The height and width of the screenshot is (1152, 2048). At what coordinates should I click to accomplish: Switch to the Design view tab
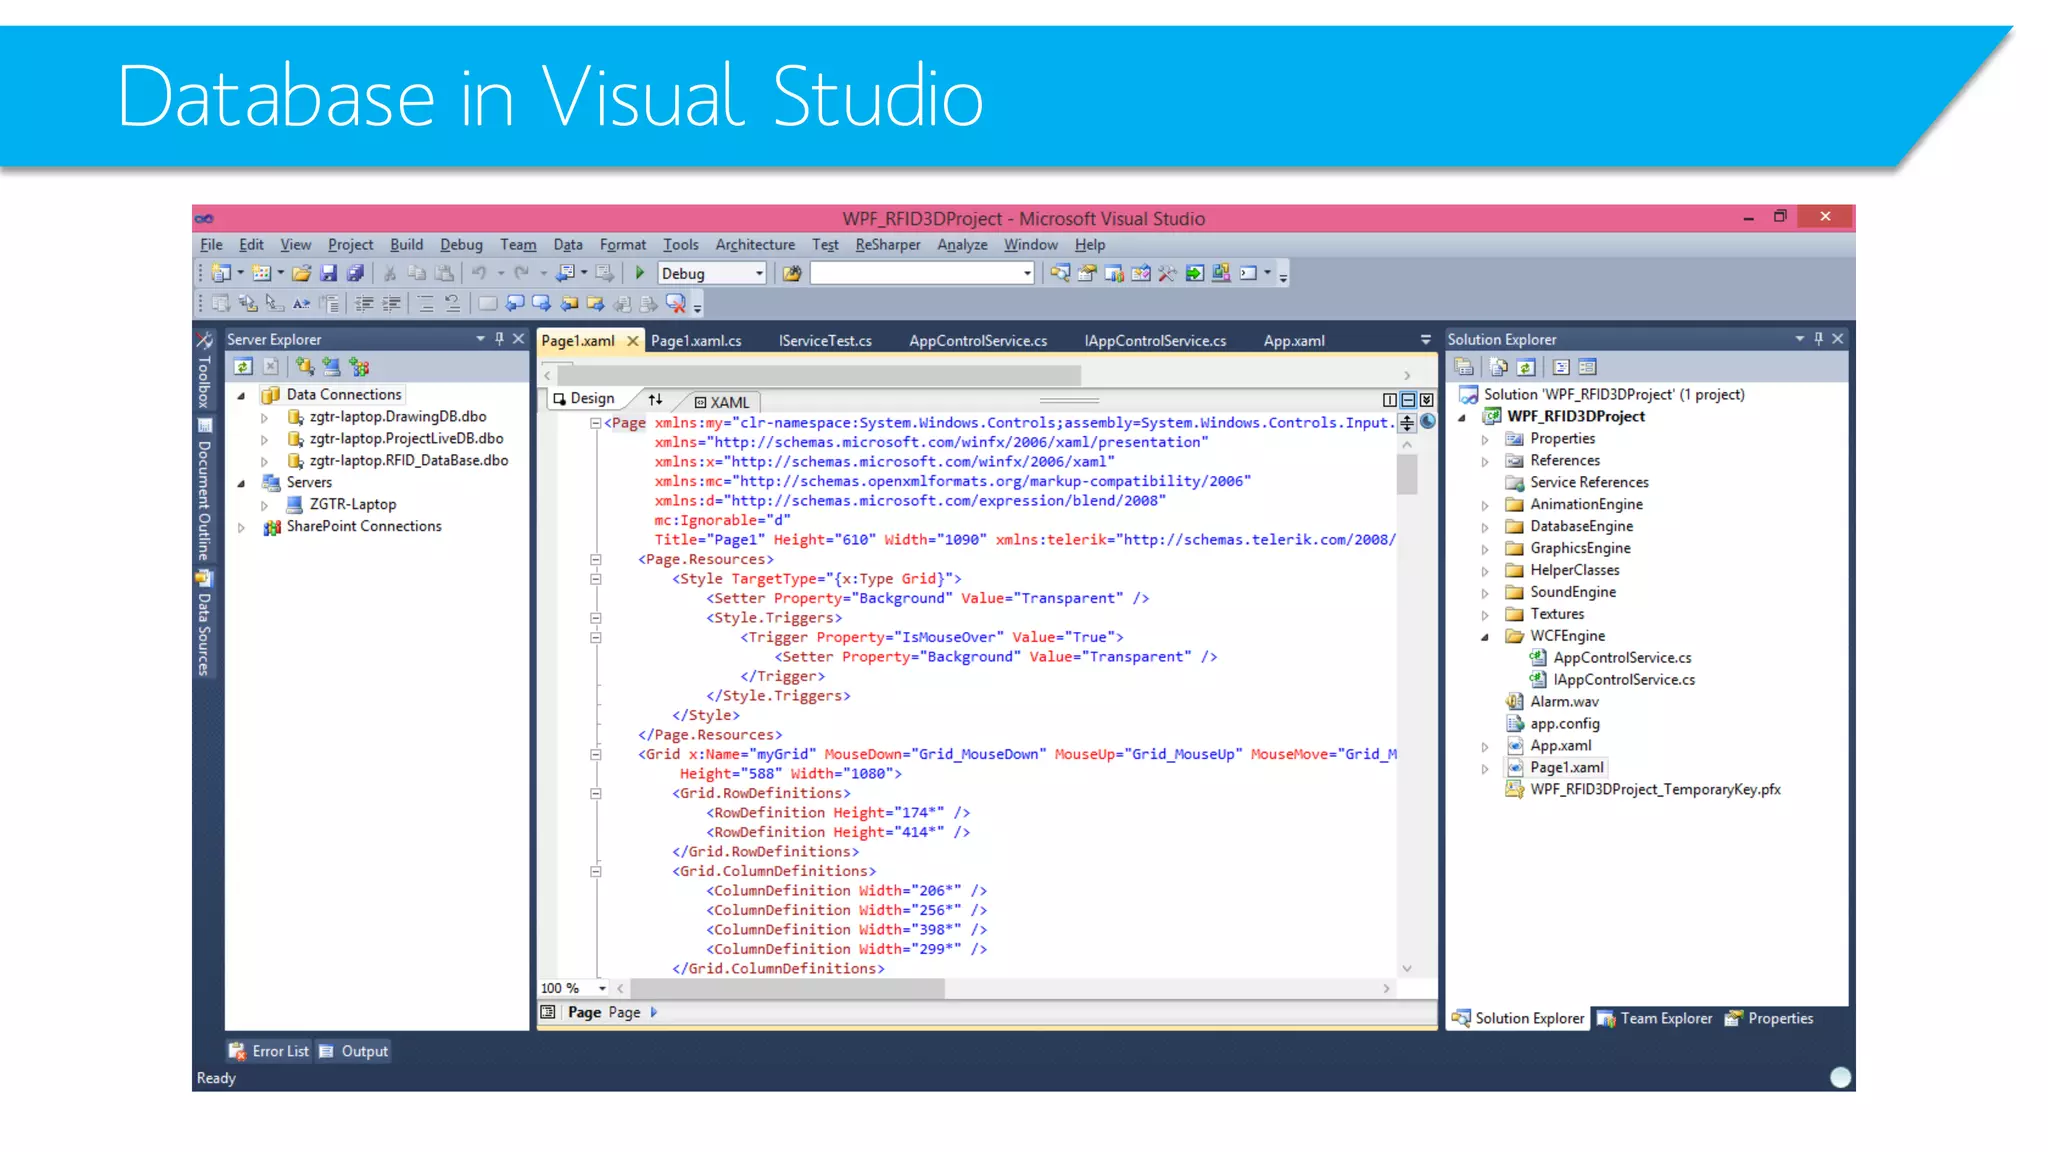coord(585,399)
